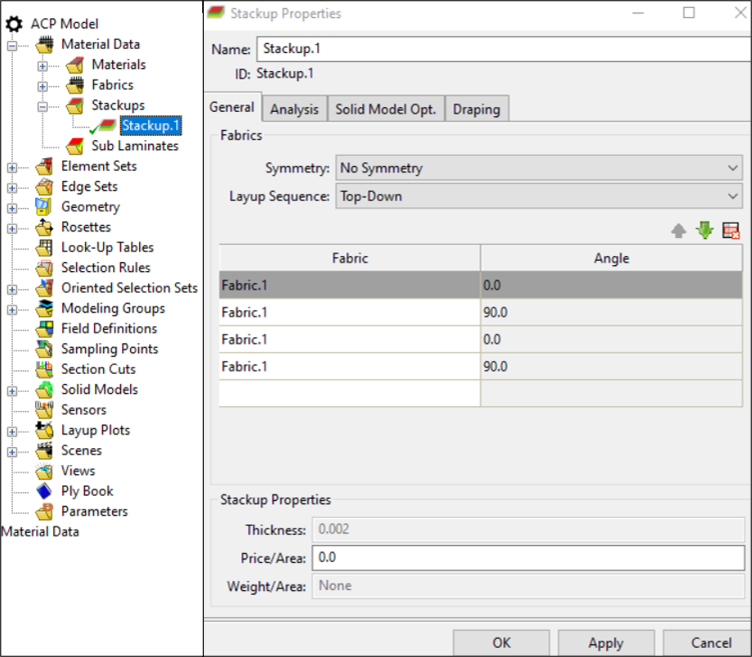752x657 pixels.
Task: Expand the Oriented Selection Sets node
Action: pos(12,289)
